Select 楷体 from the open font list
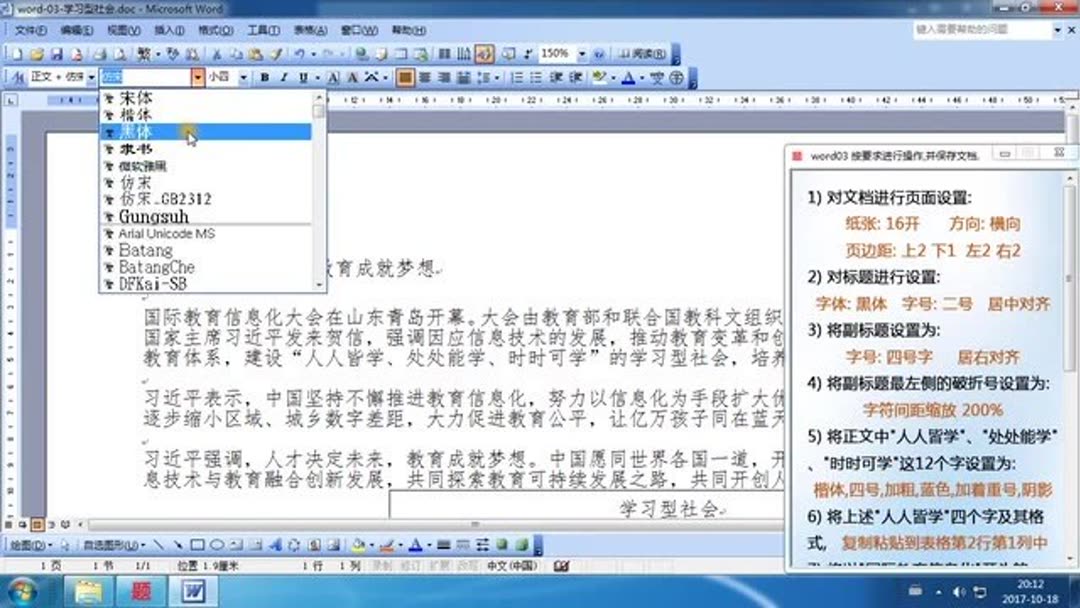The height and width of the screenshot is (608, 1080). tap(135, 114)
